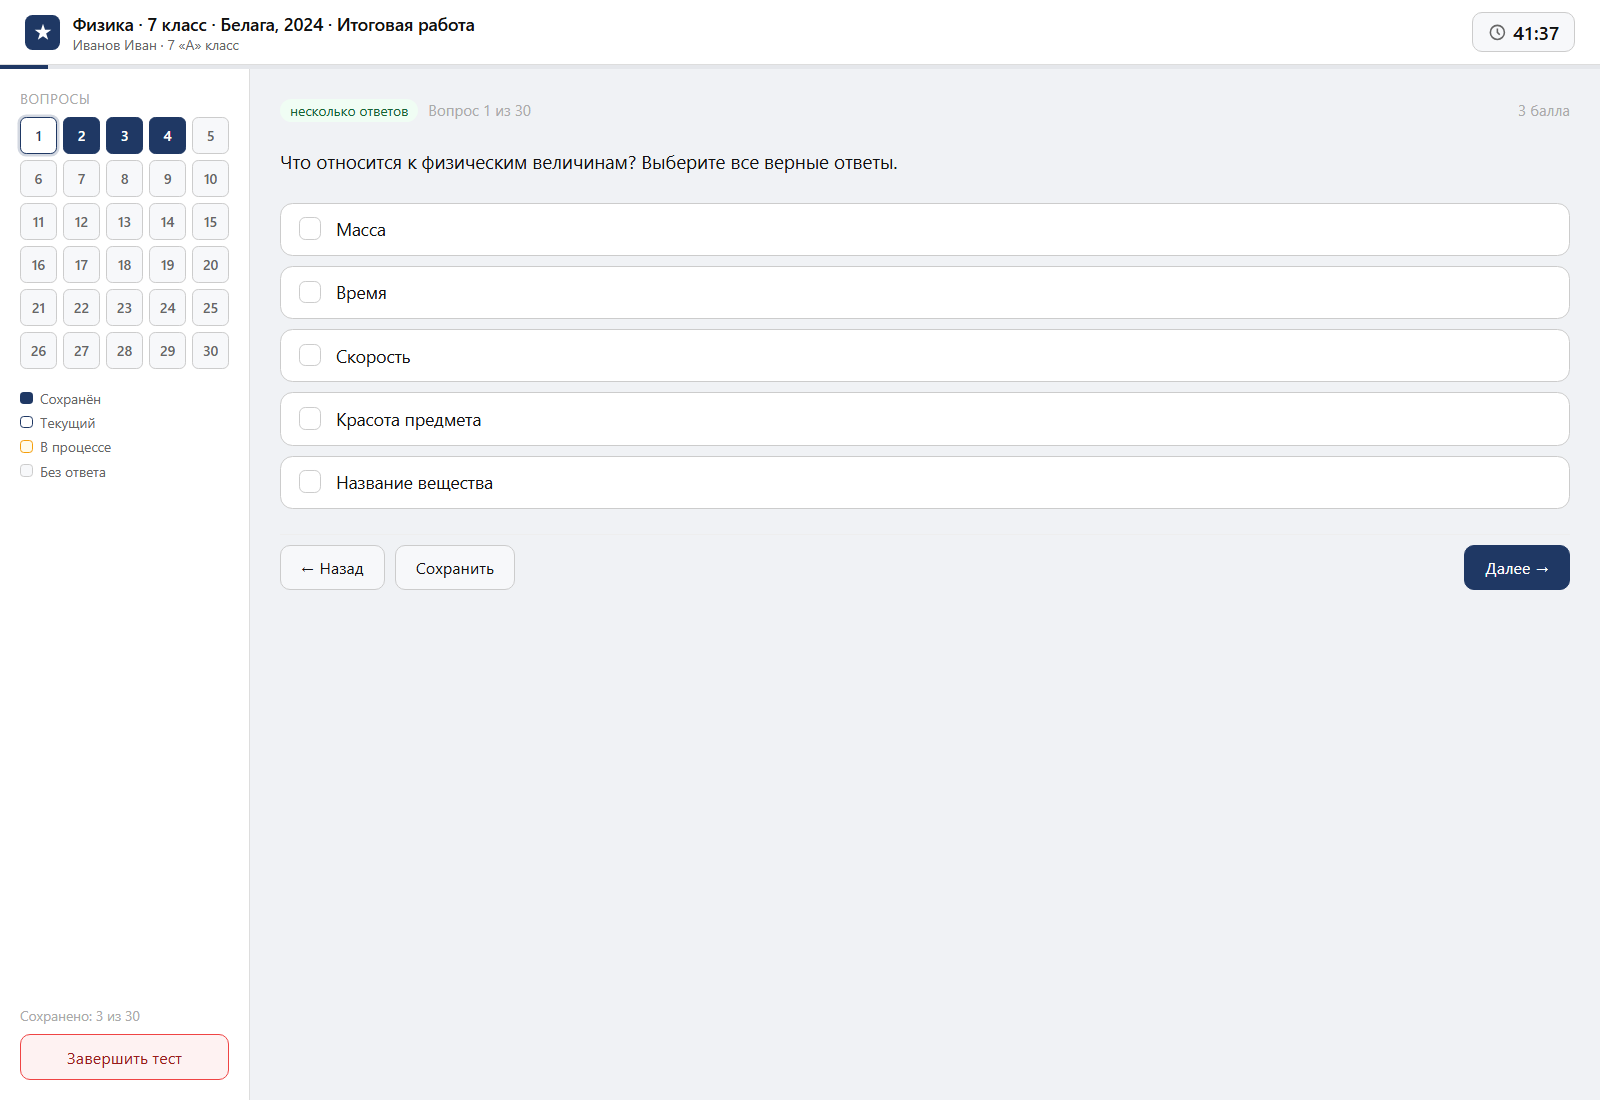
Task: Click the несколько ответов tag
Action: pyautogui.click(x=349, y=111)
